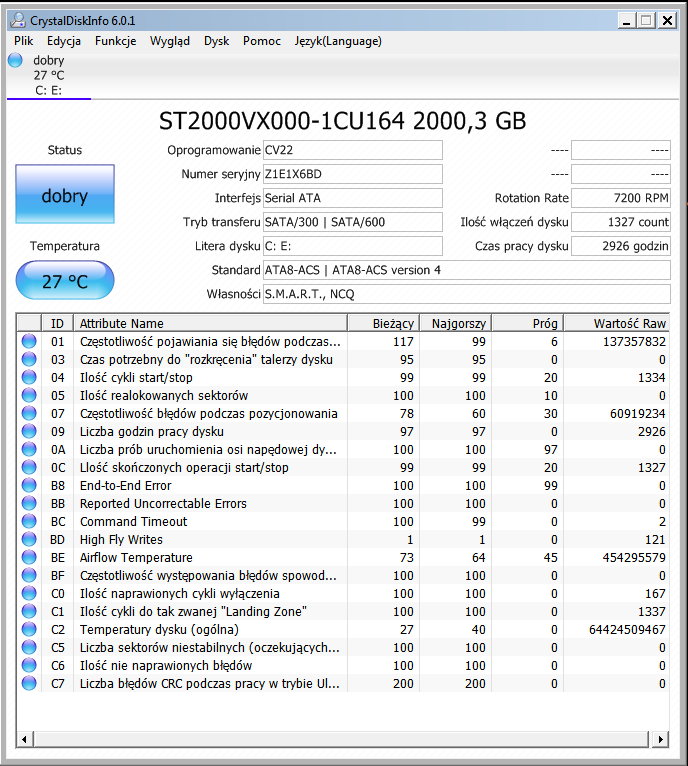Click status orb for attribute 07
The width and height of the screenshot is (688, 766).
[x=29, y=413]
